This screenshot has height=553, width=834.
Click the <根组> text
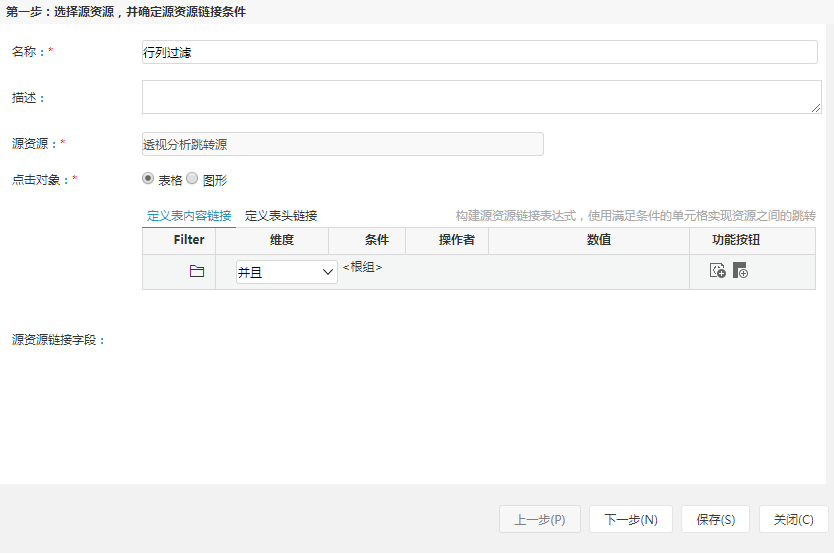362,267
